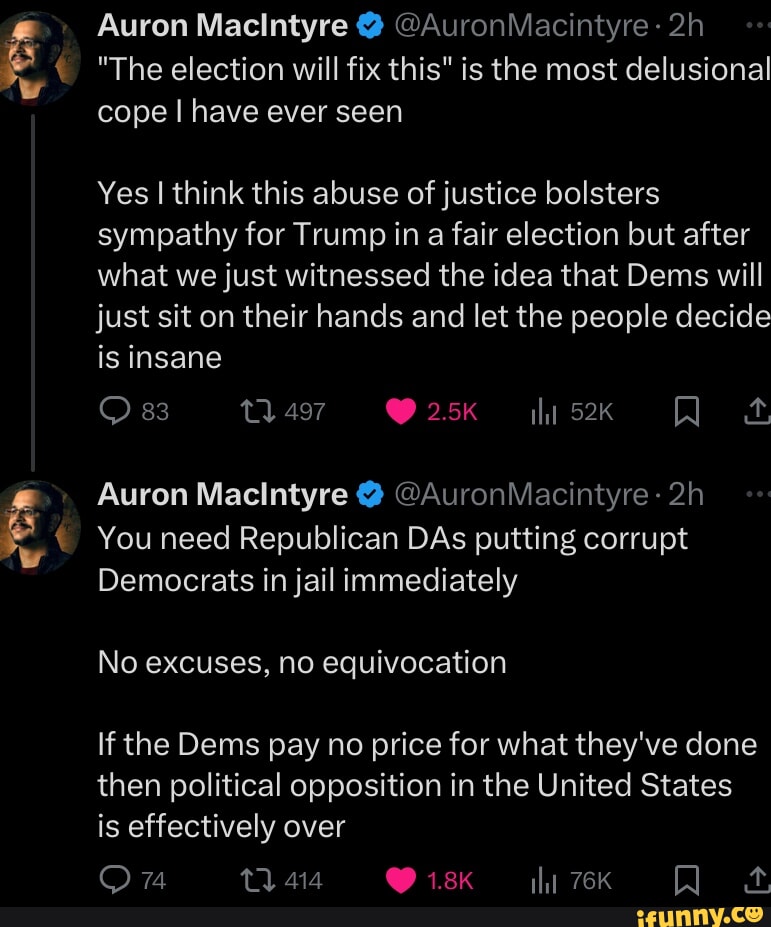
Task: Share the first tweet via share icon
Action: pyautogui.click(x=757, y=411)
